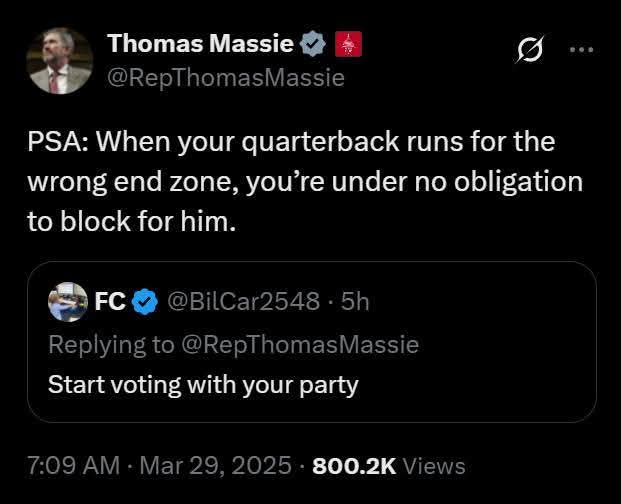Open the three-dot more options menu
The width and height of the screenshot is (621, 504).
(581, 48)
